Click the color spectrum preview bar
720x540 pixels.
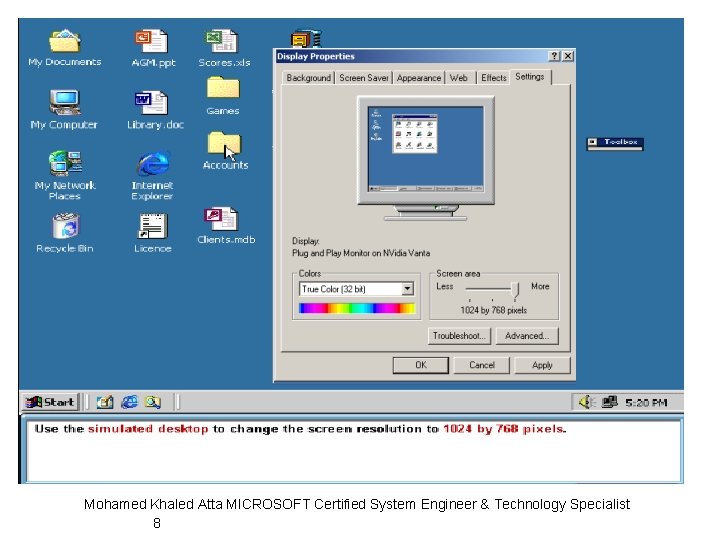(357, 308)
